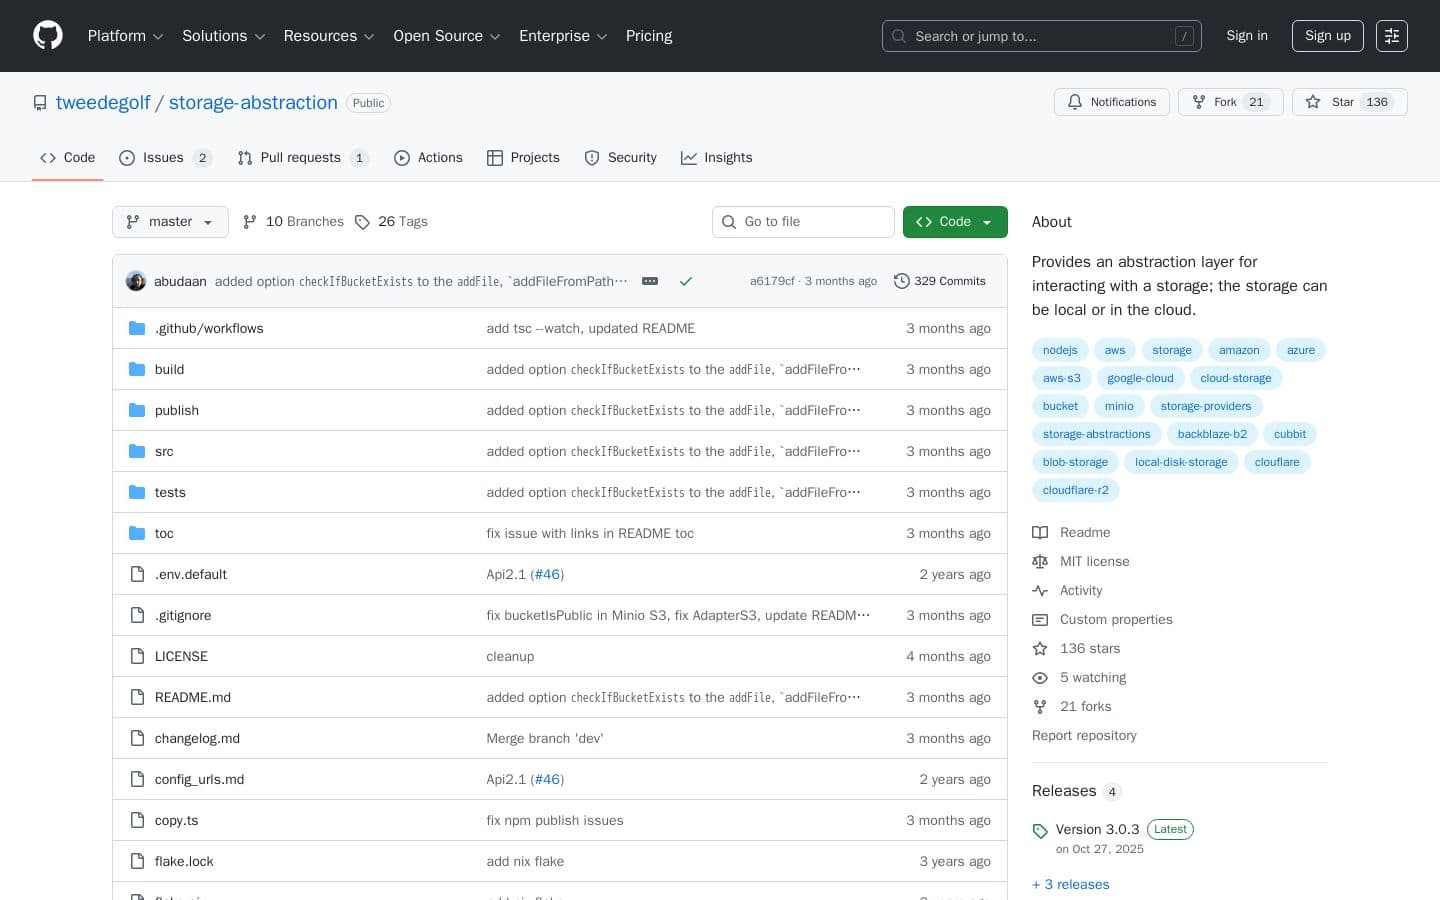The height and width of the screenshot is (900, 1440).
Task: Click the star icon to star repository
Action: [1313, 102]
